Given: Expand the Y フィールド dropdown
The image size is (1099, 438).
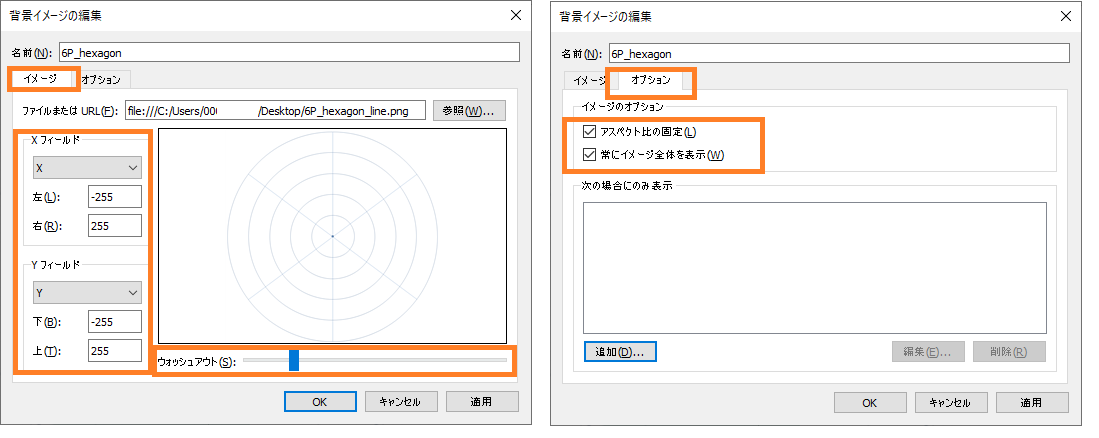Looking at the screenshot, I should [87, 292].
